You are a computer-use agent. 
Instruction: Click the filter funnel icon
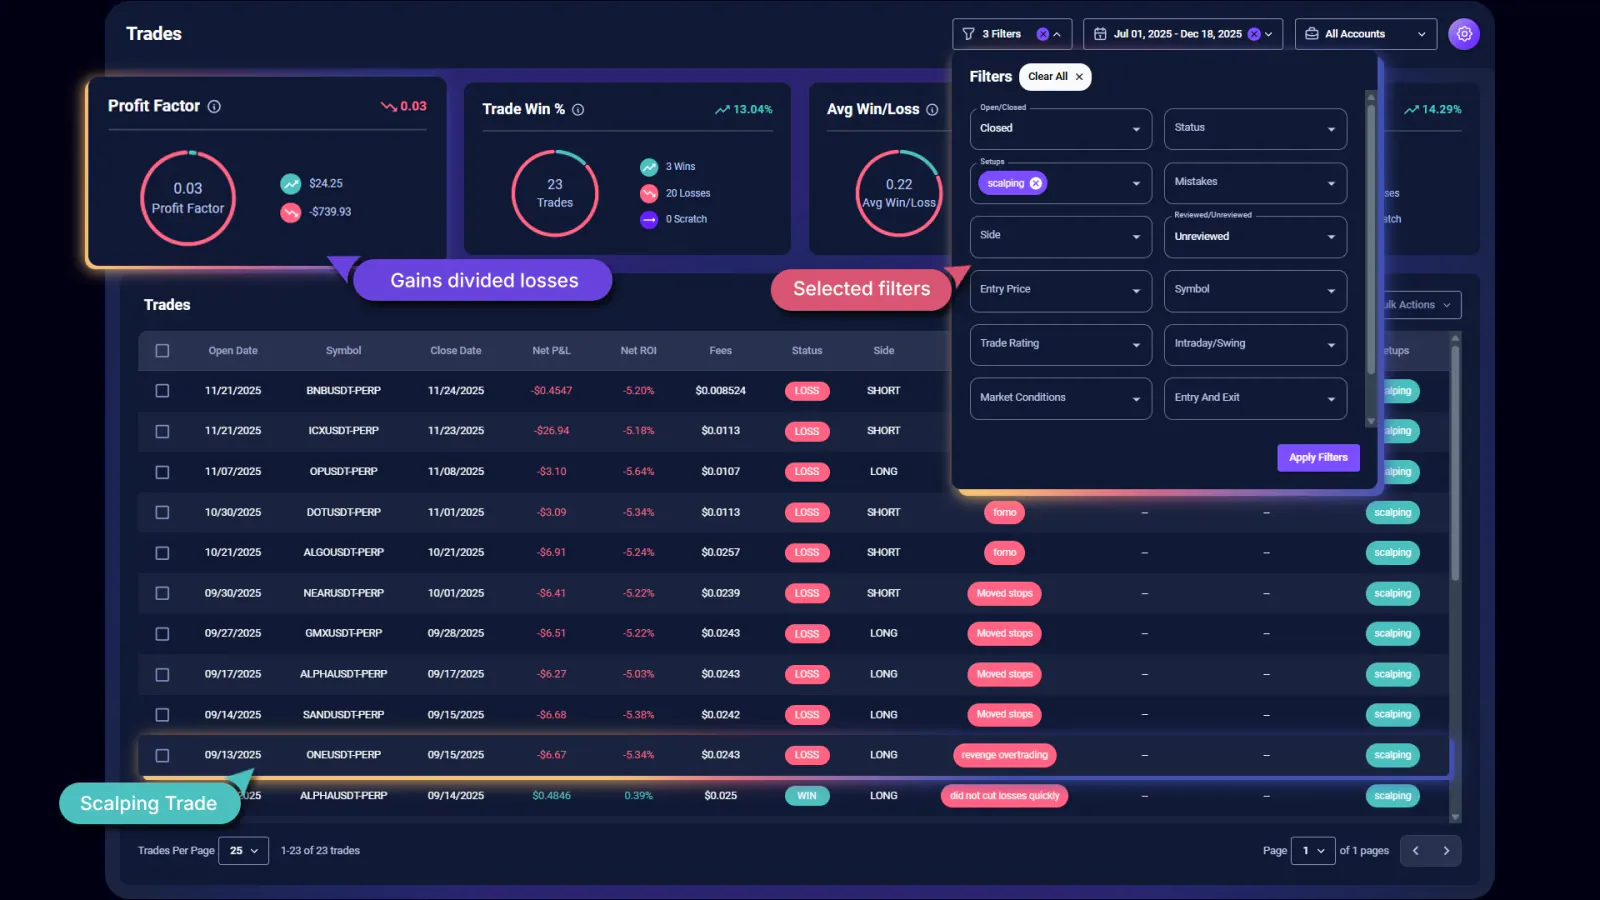[968, 34]
